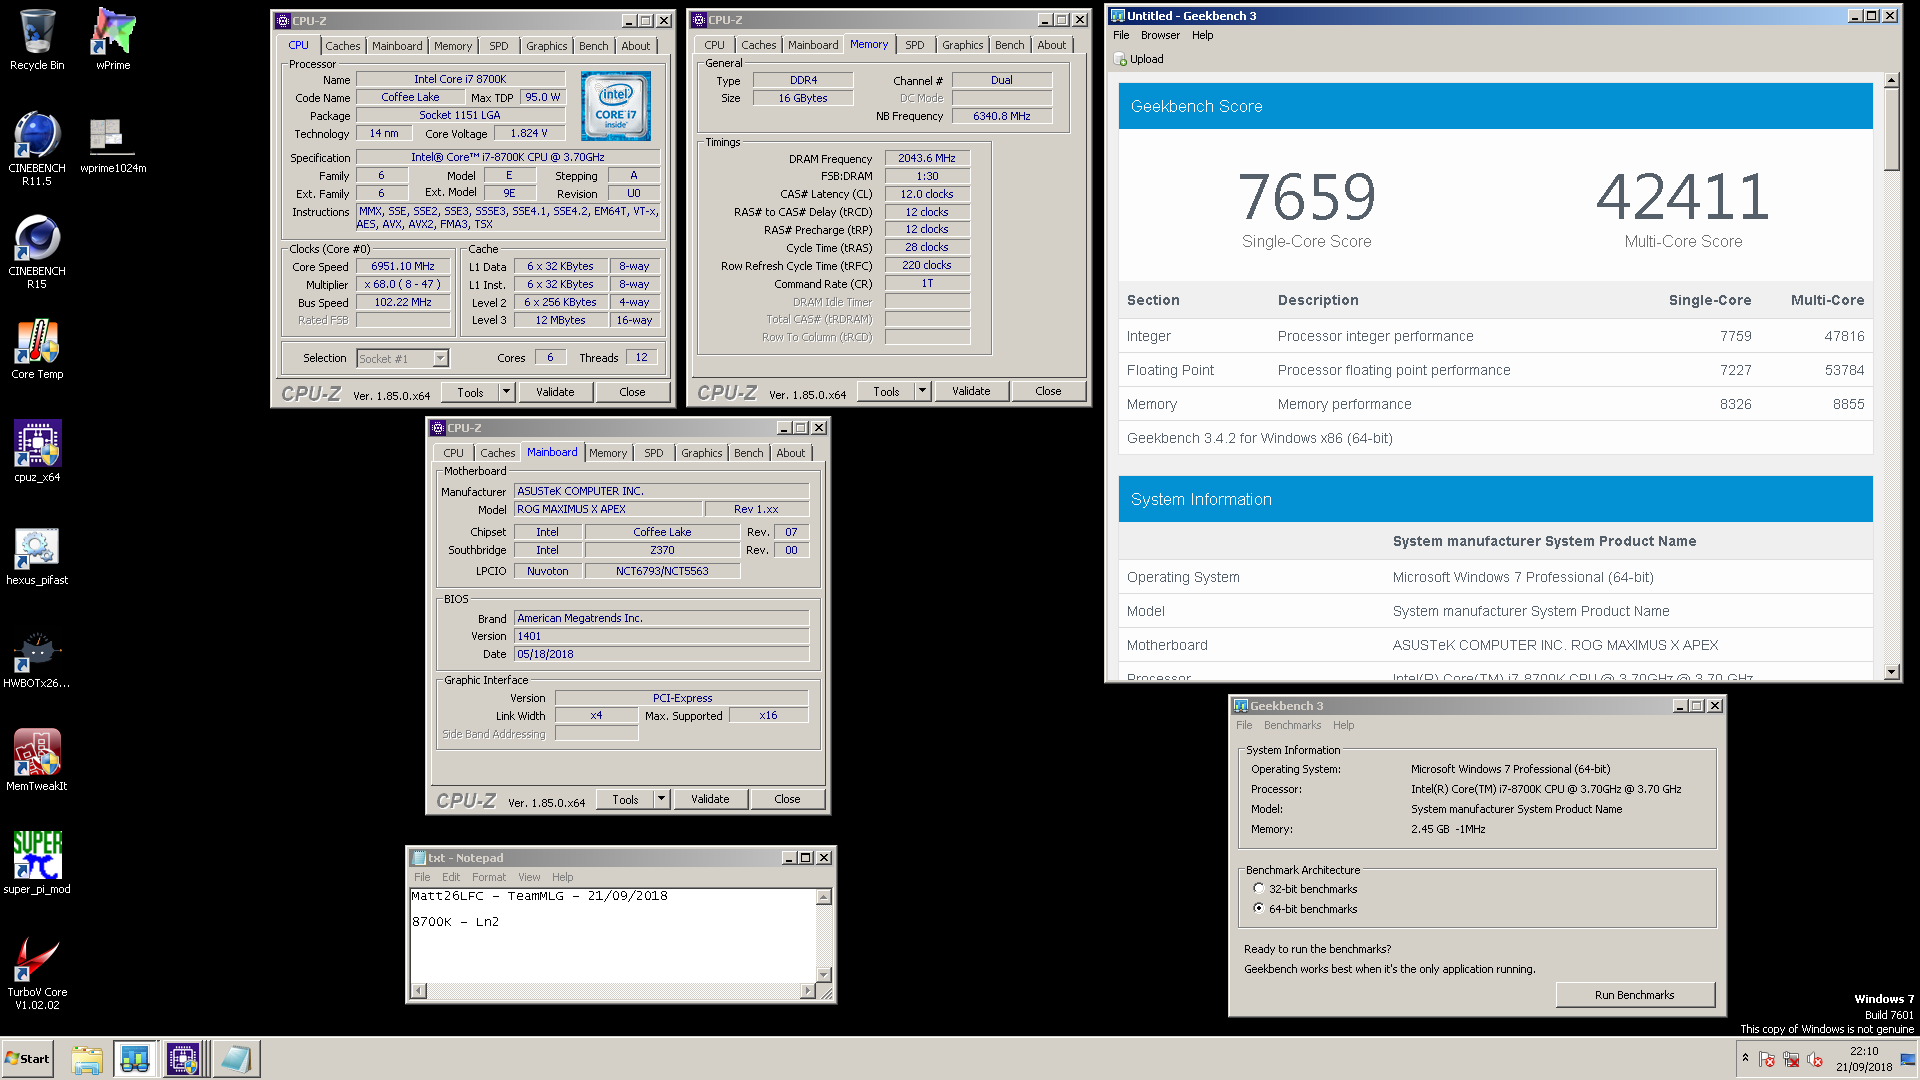
Task: Click Notepad text area
Action: tap(613, 935)
